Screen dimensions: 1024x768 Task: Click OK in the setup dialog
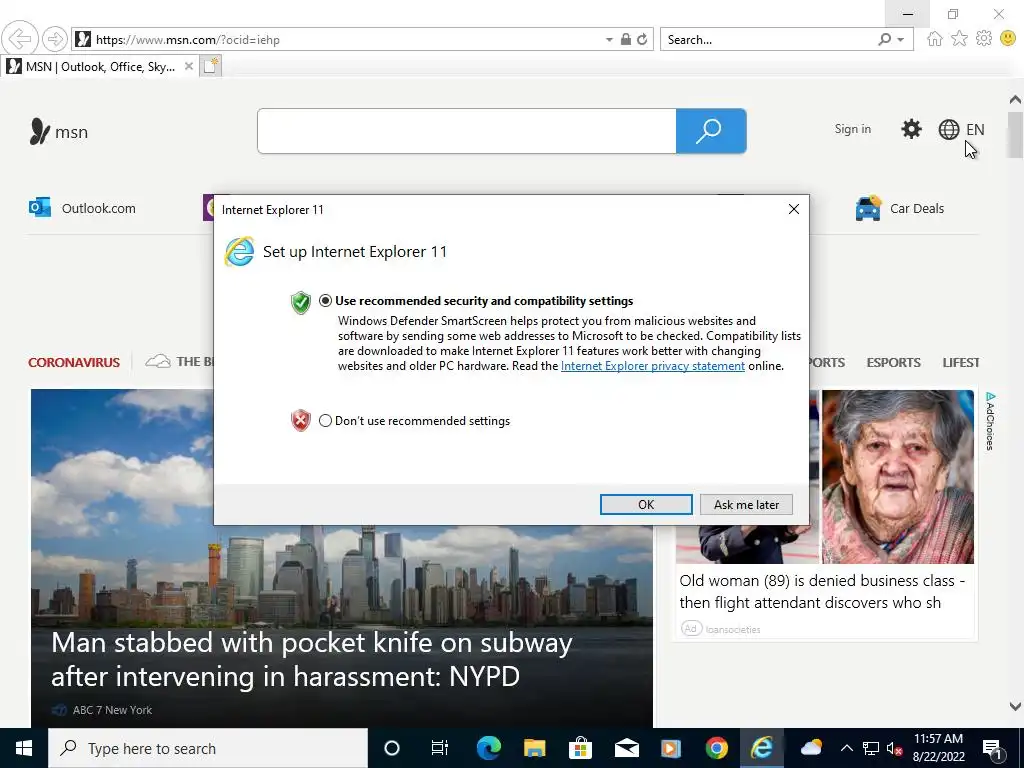coord(646,504)
